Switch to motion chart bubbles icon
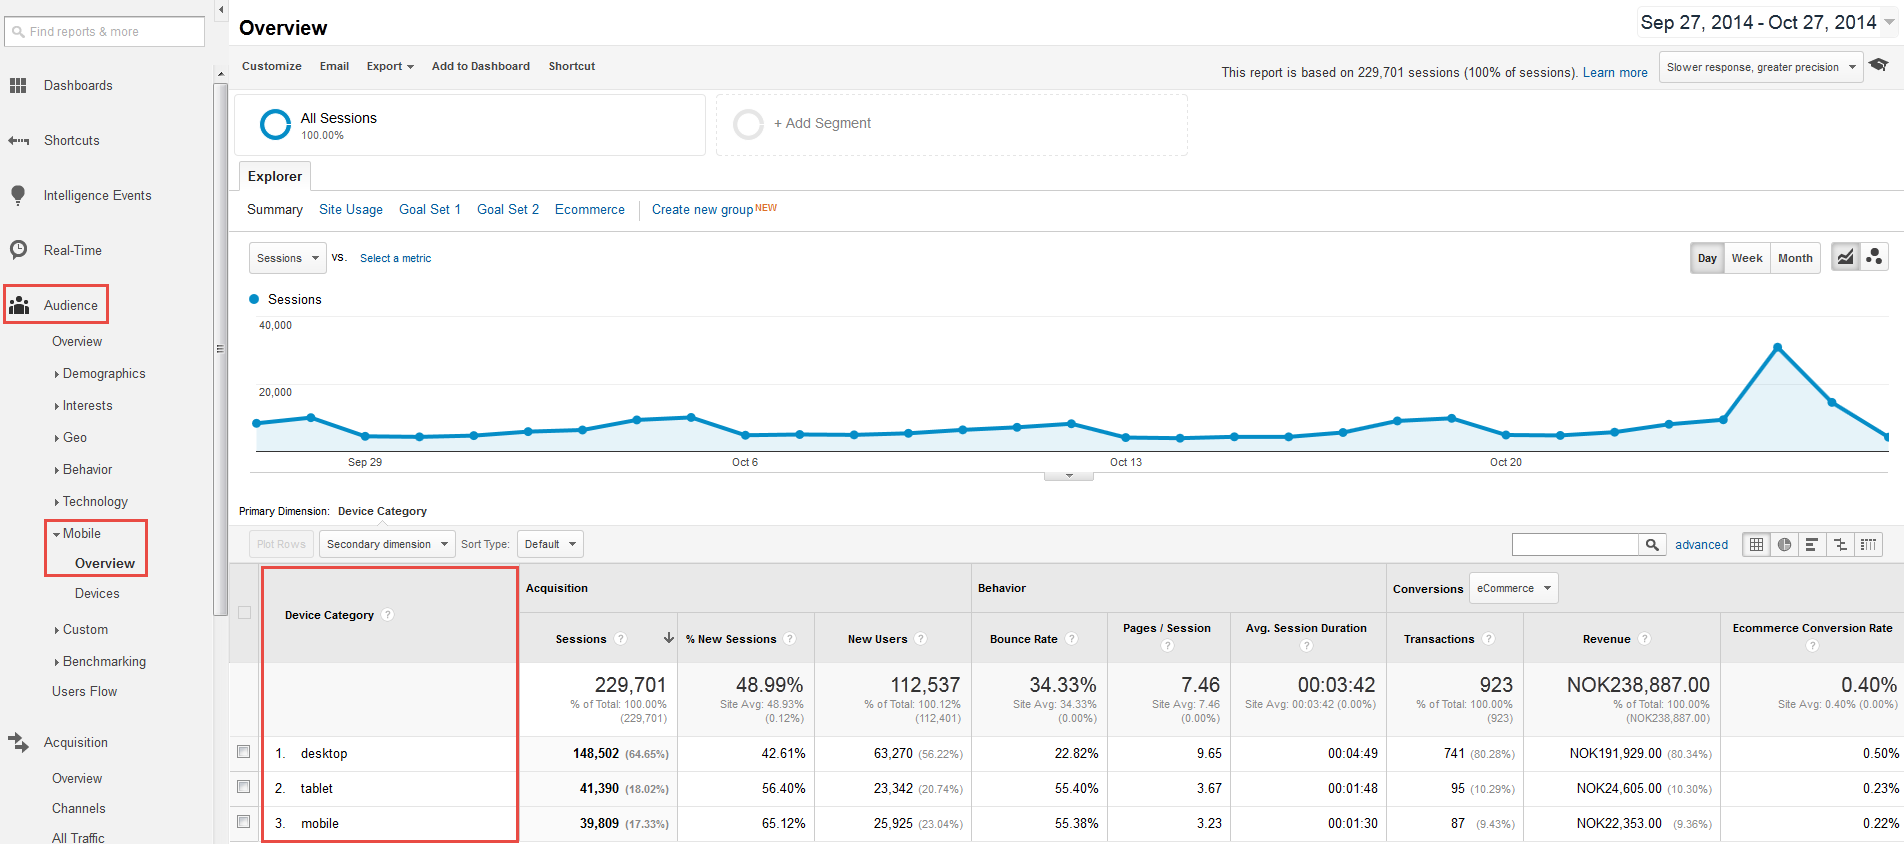1904x844 pixels. coord(1874,258)
